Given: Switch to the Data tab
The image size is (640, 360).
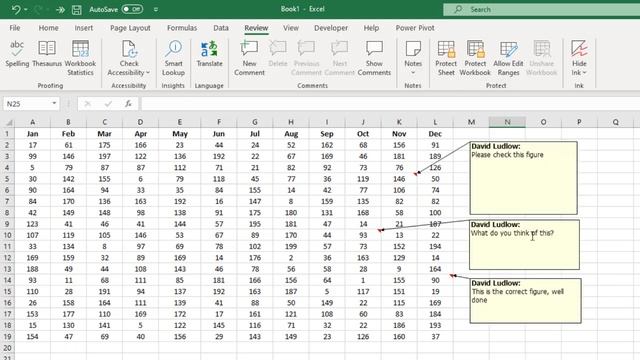Looking at the screenshot, I should 221,28.
